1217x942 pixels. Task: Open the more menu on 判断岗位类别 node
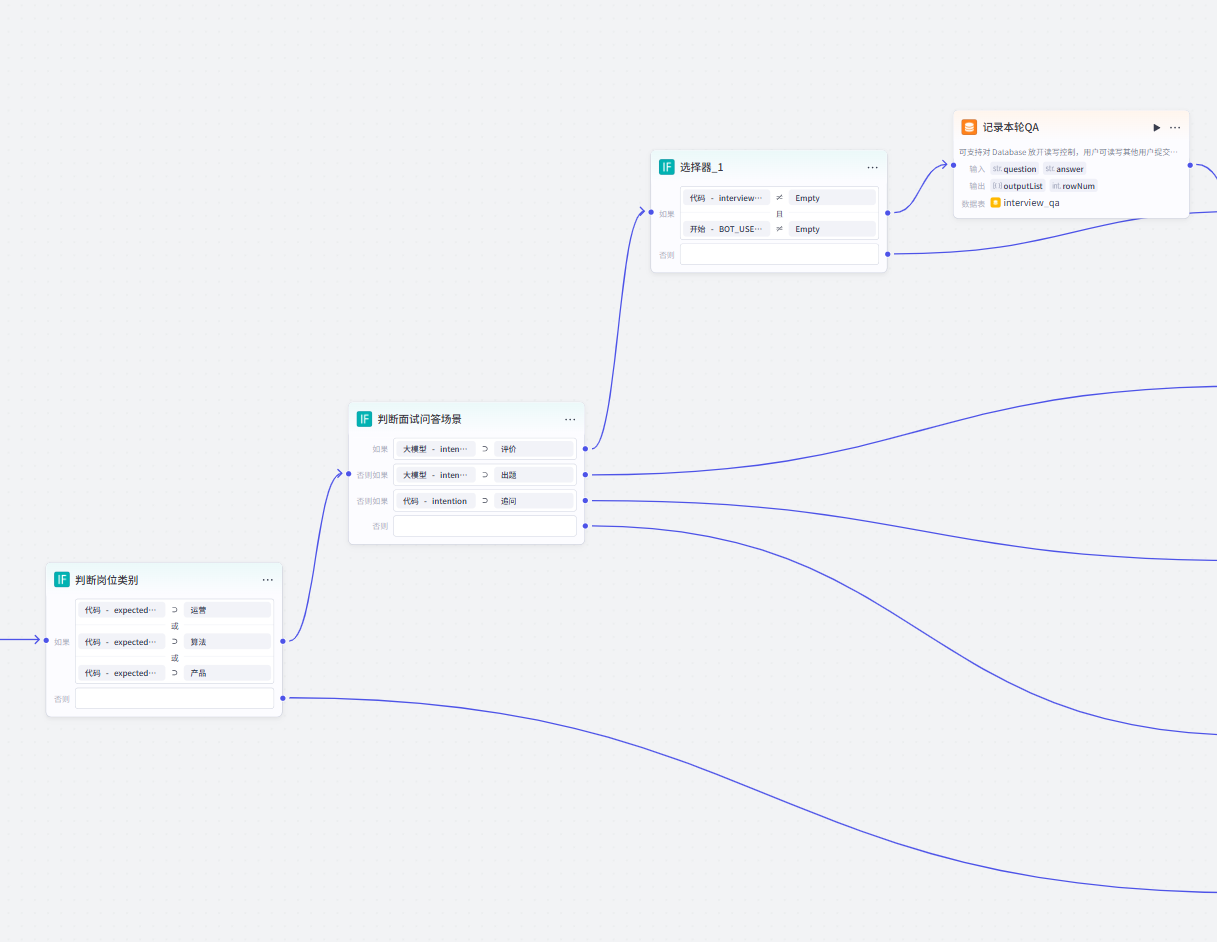268,580
